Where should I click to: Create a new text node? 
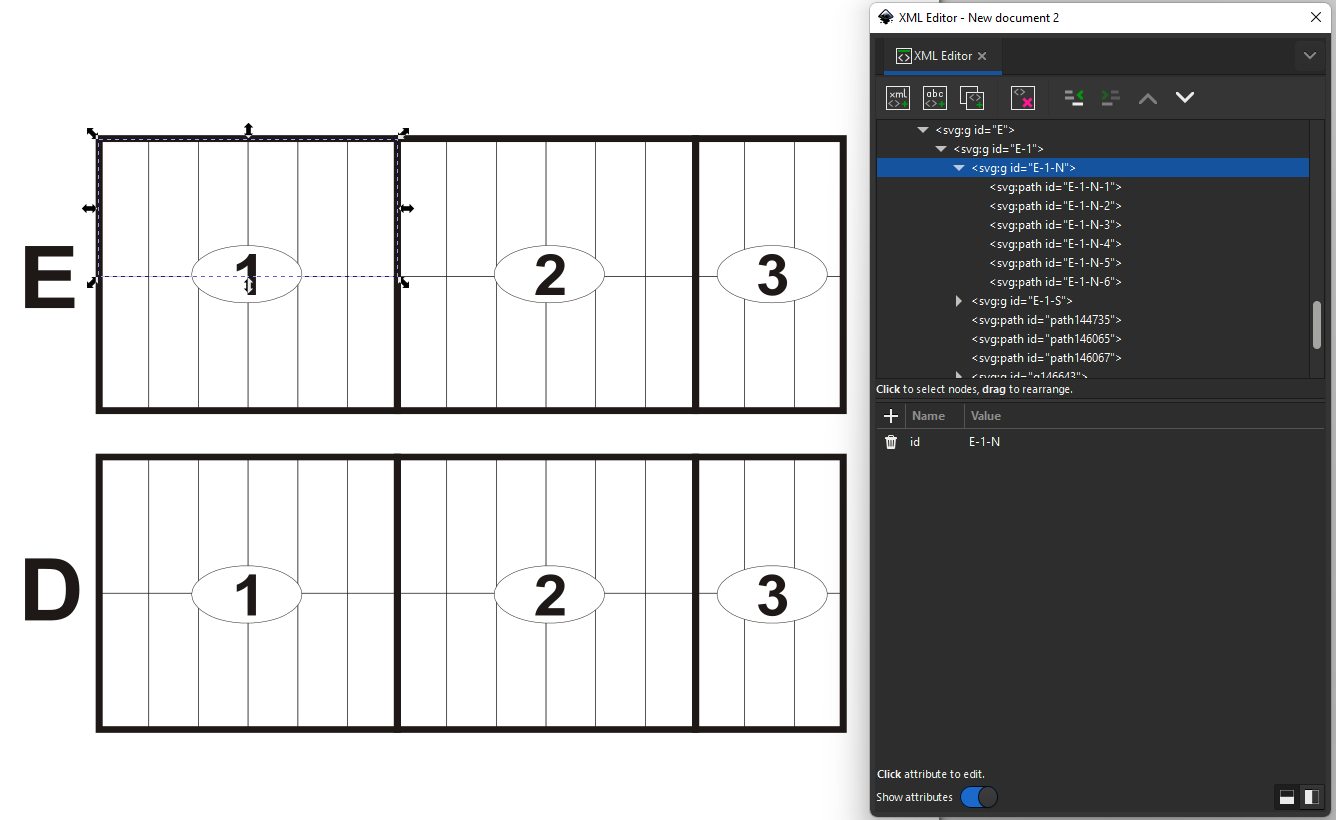[x=934, y=97]
